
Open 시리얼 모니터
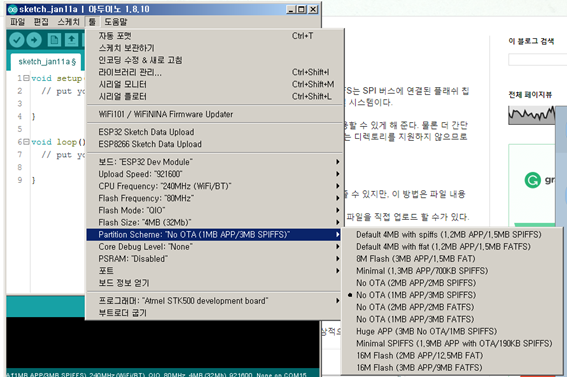215,84
